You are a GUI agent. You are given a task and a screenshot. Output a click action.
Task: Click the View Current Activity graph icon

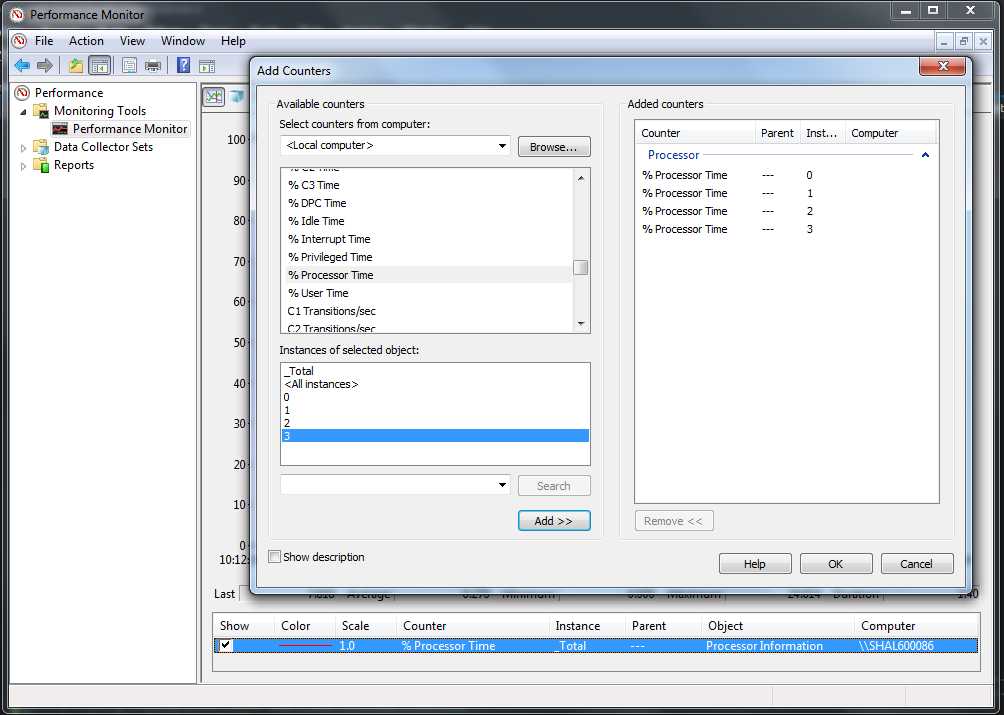click(213, 97)
